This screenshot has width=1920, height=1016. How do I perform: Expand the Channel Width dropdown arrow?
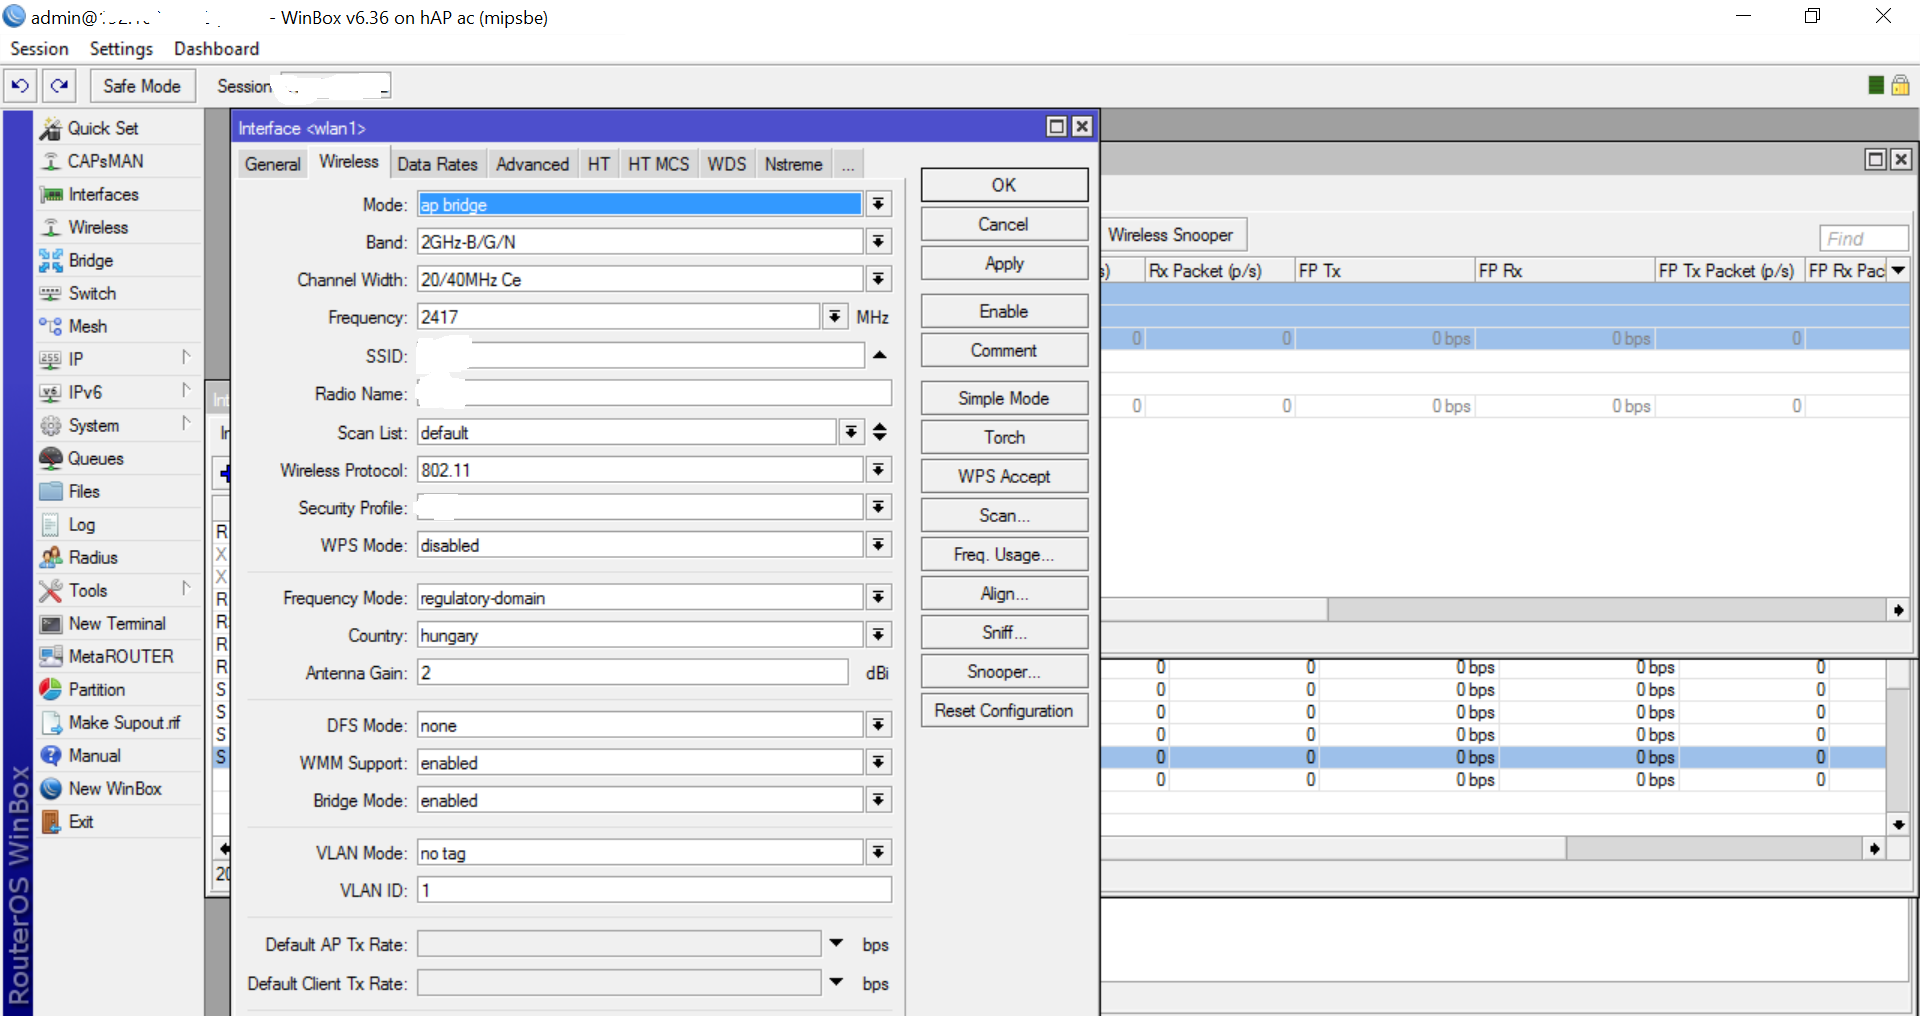(x=878, y=279)
